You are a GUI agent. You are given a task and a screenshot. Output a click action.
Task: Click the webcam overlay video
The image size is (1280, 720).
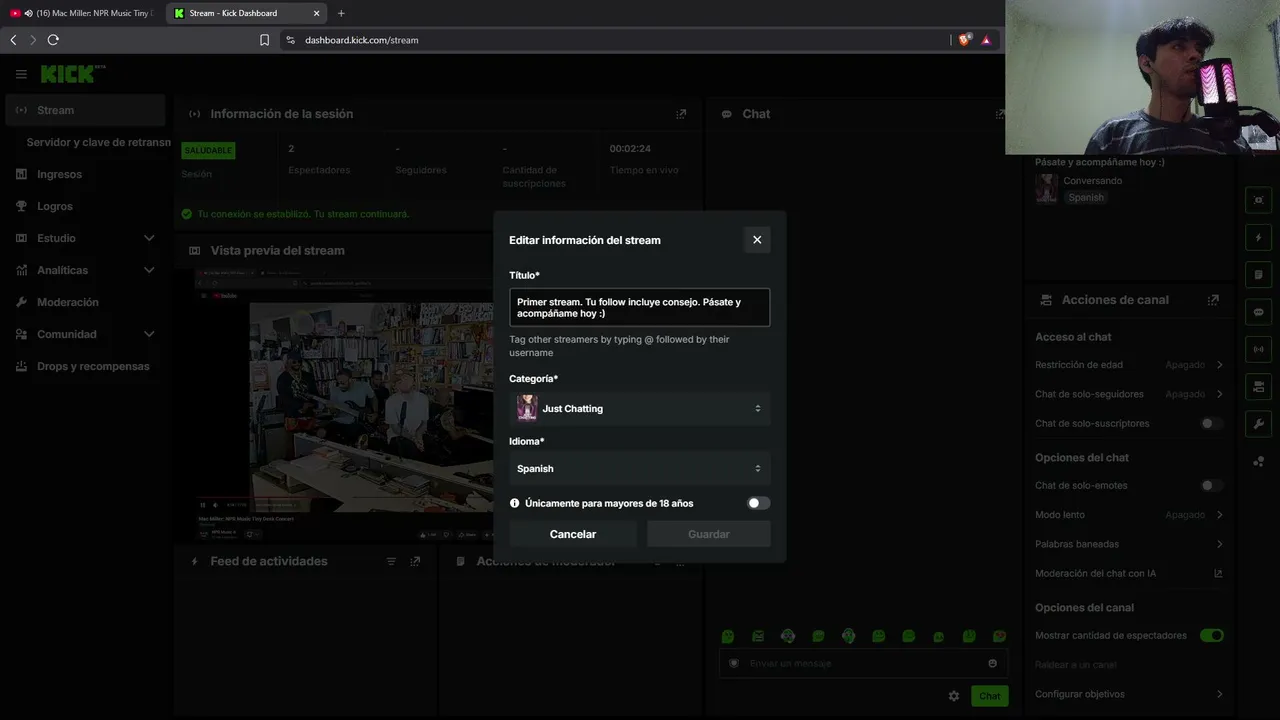(1142, 77)
